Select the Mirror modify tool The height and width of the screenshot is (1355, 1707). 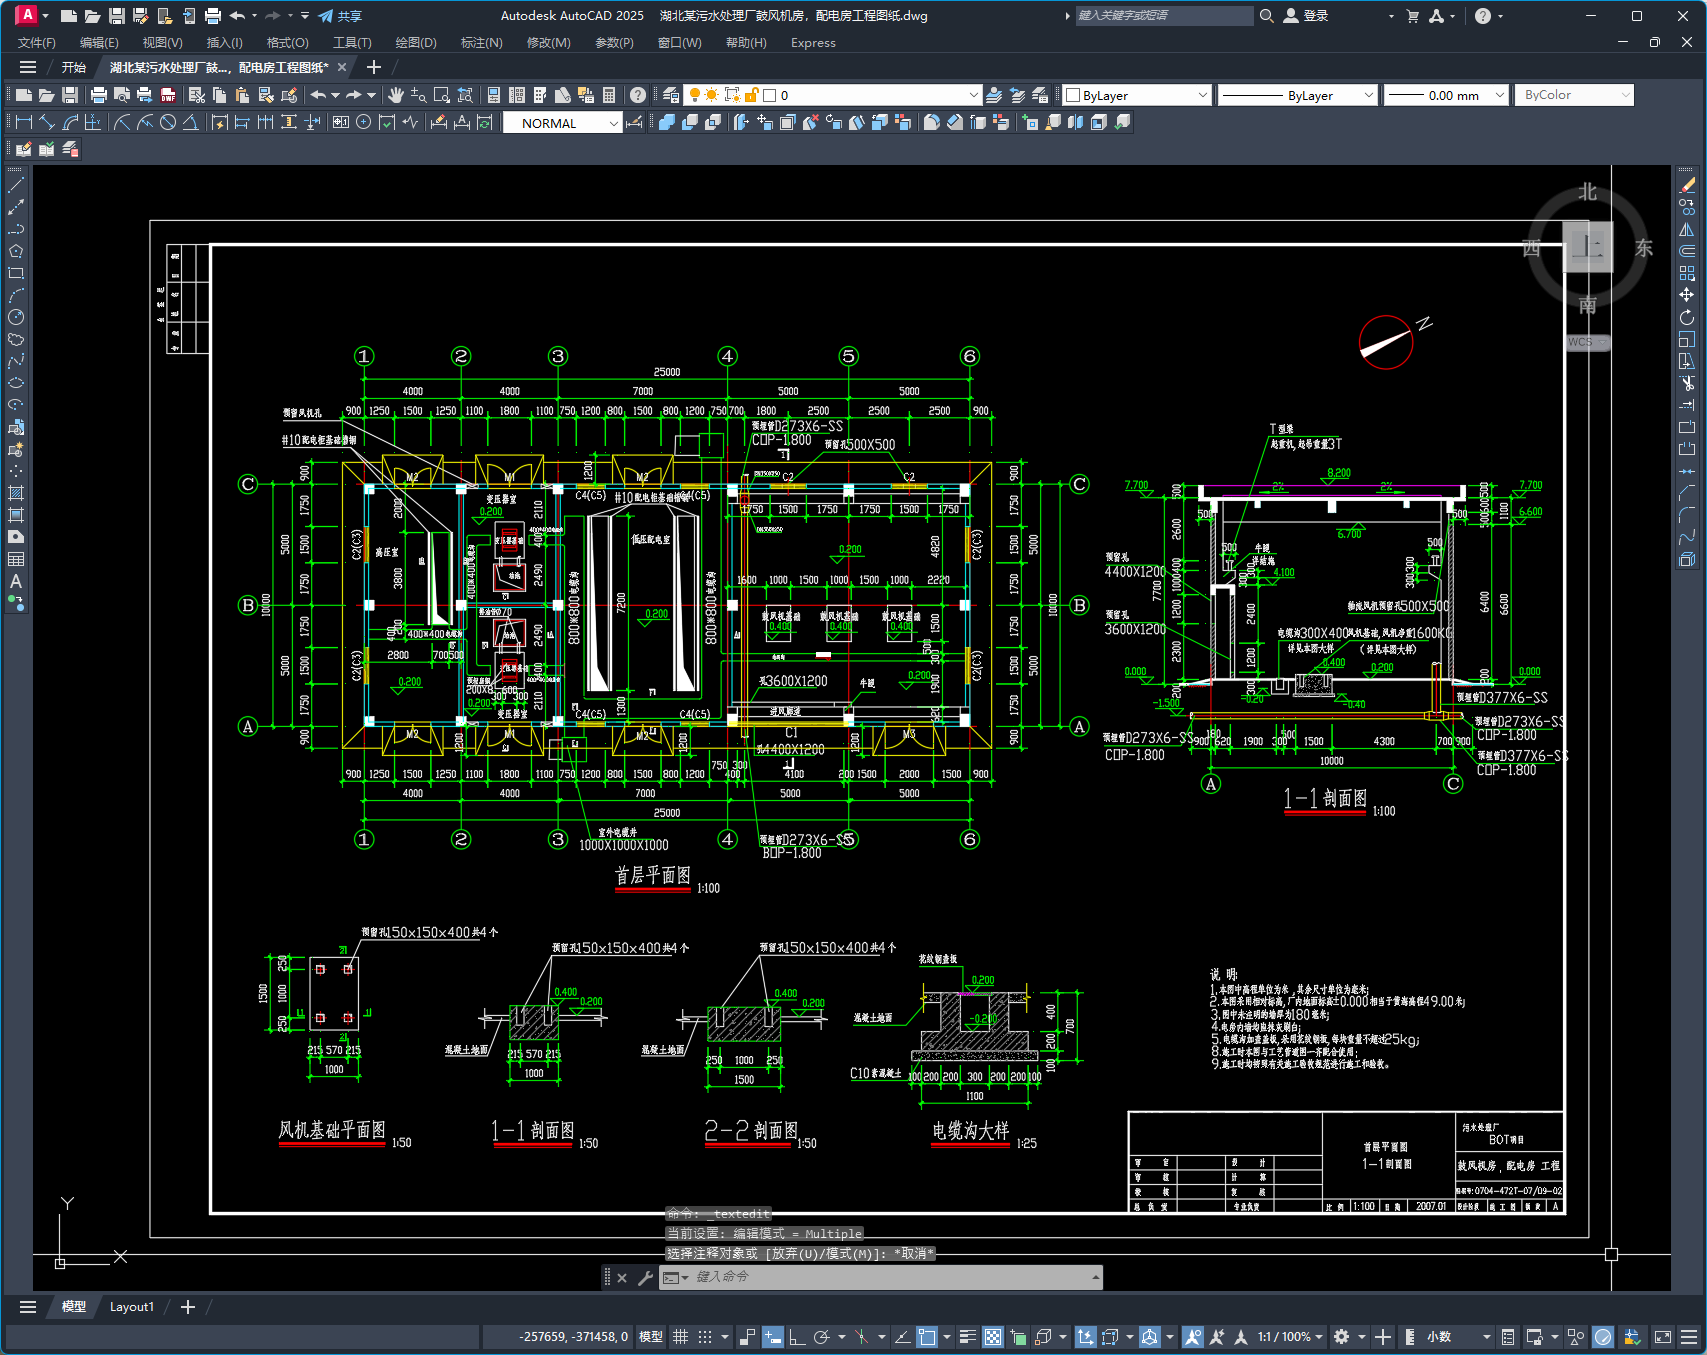click(x=1687, y=229)
